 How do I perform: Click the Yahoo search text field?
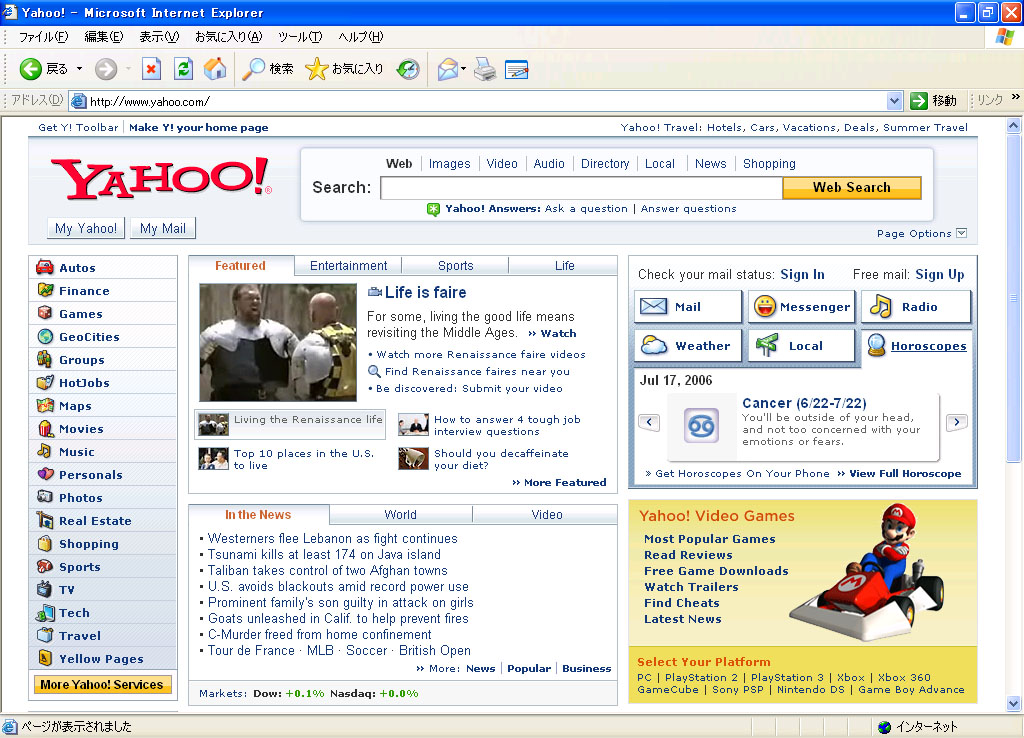(581, 188)
